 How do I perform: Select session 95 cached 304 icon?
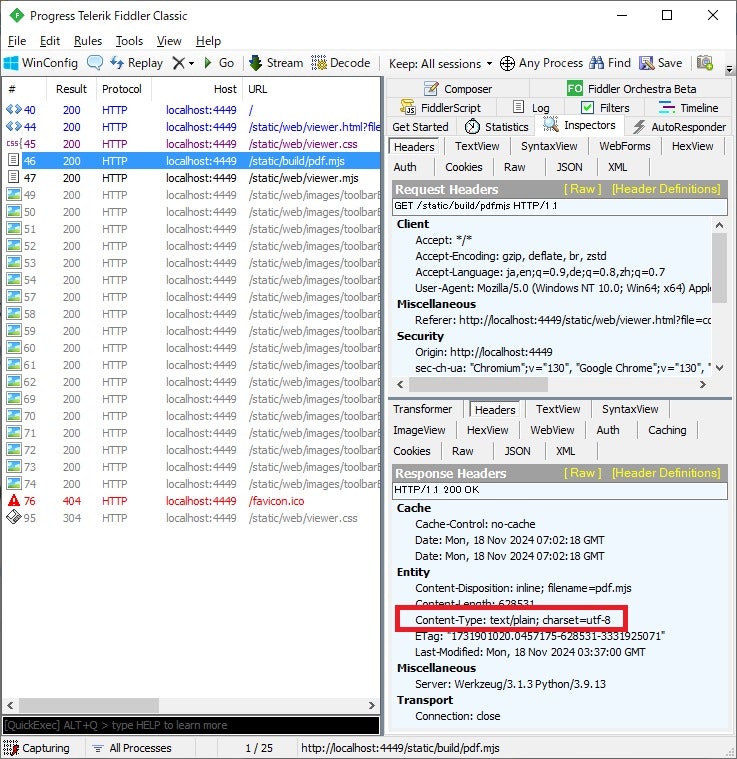(14, 517)
